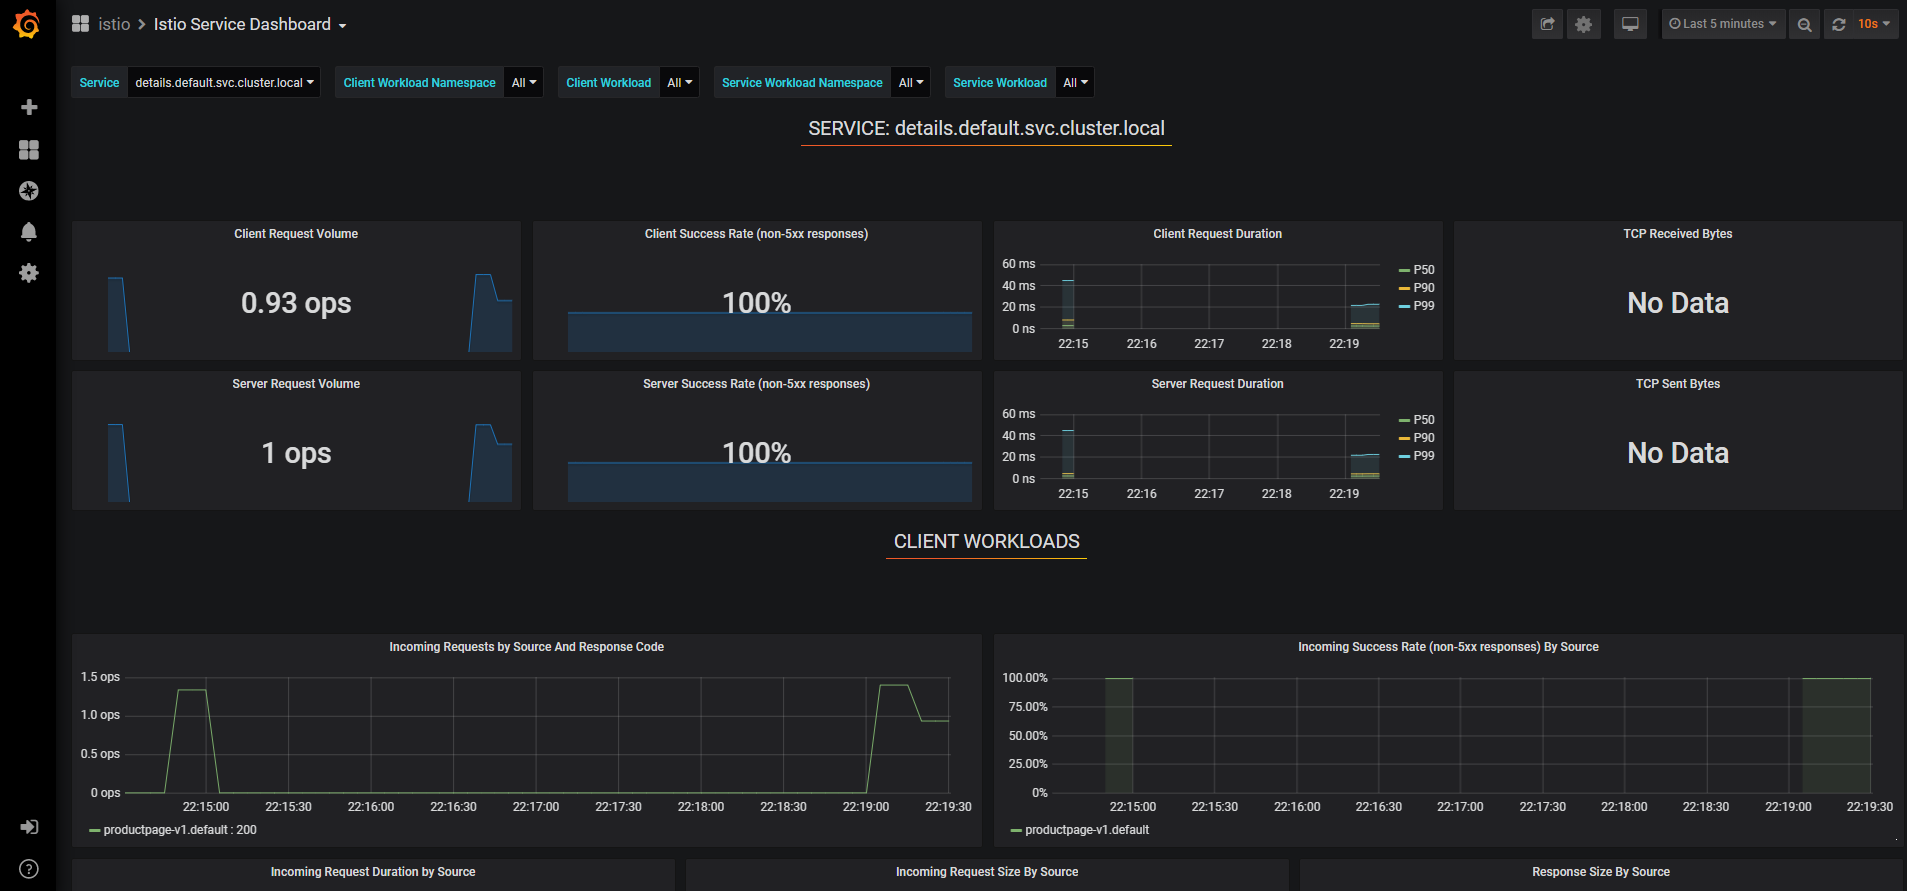Click the Share dashboard icon
Image resolution: width=1907 pixels, height=891 pixels.
point(1547,24)
